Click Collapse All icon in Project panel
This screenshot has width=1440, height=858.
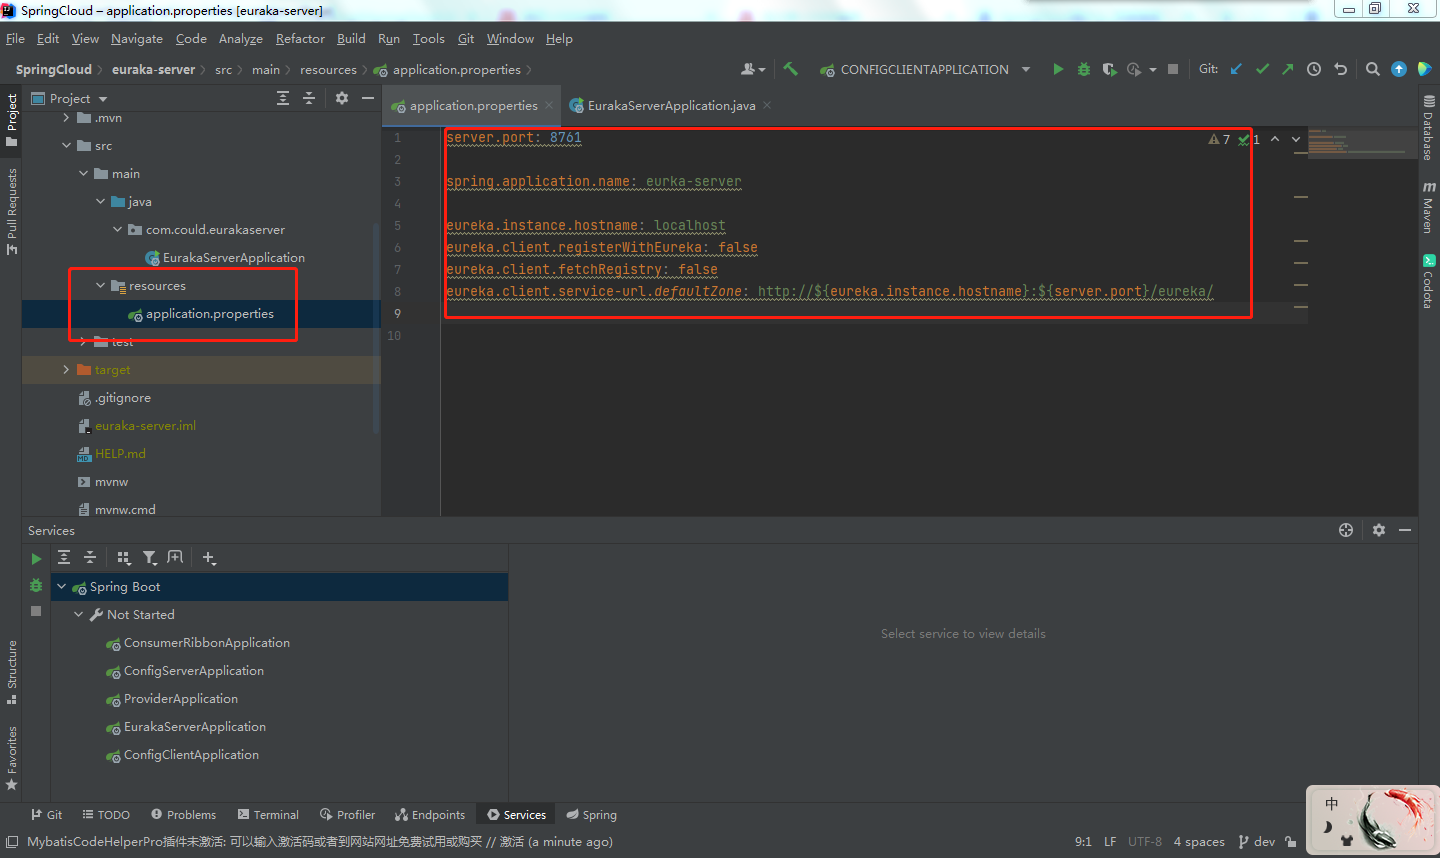pos(309,98)
